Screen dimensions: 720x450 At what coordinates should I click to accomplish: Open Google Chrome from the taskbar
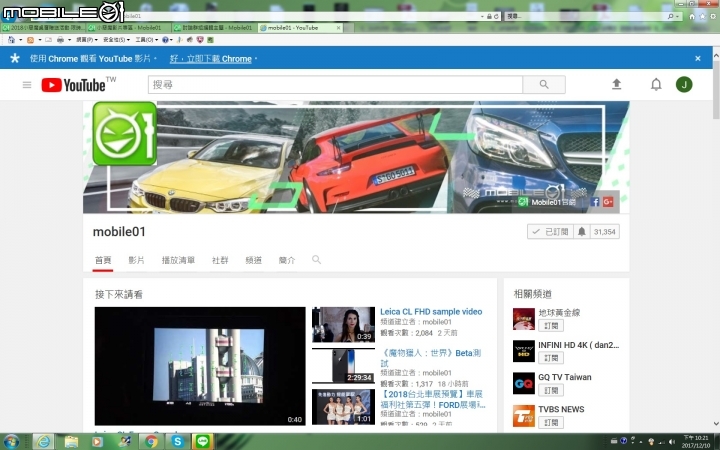[x=150, y=442]
